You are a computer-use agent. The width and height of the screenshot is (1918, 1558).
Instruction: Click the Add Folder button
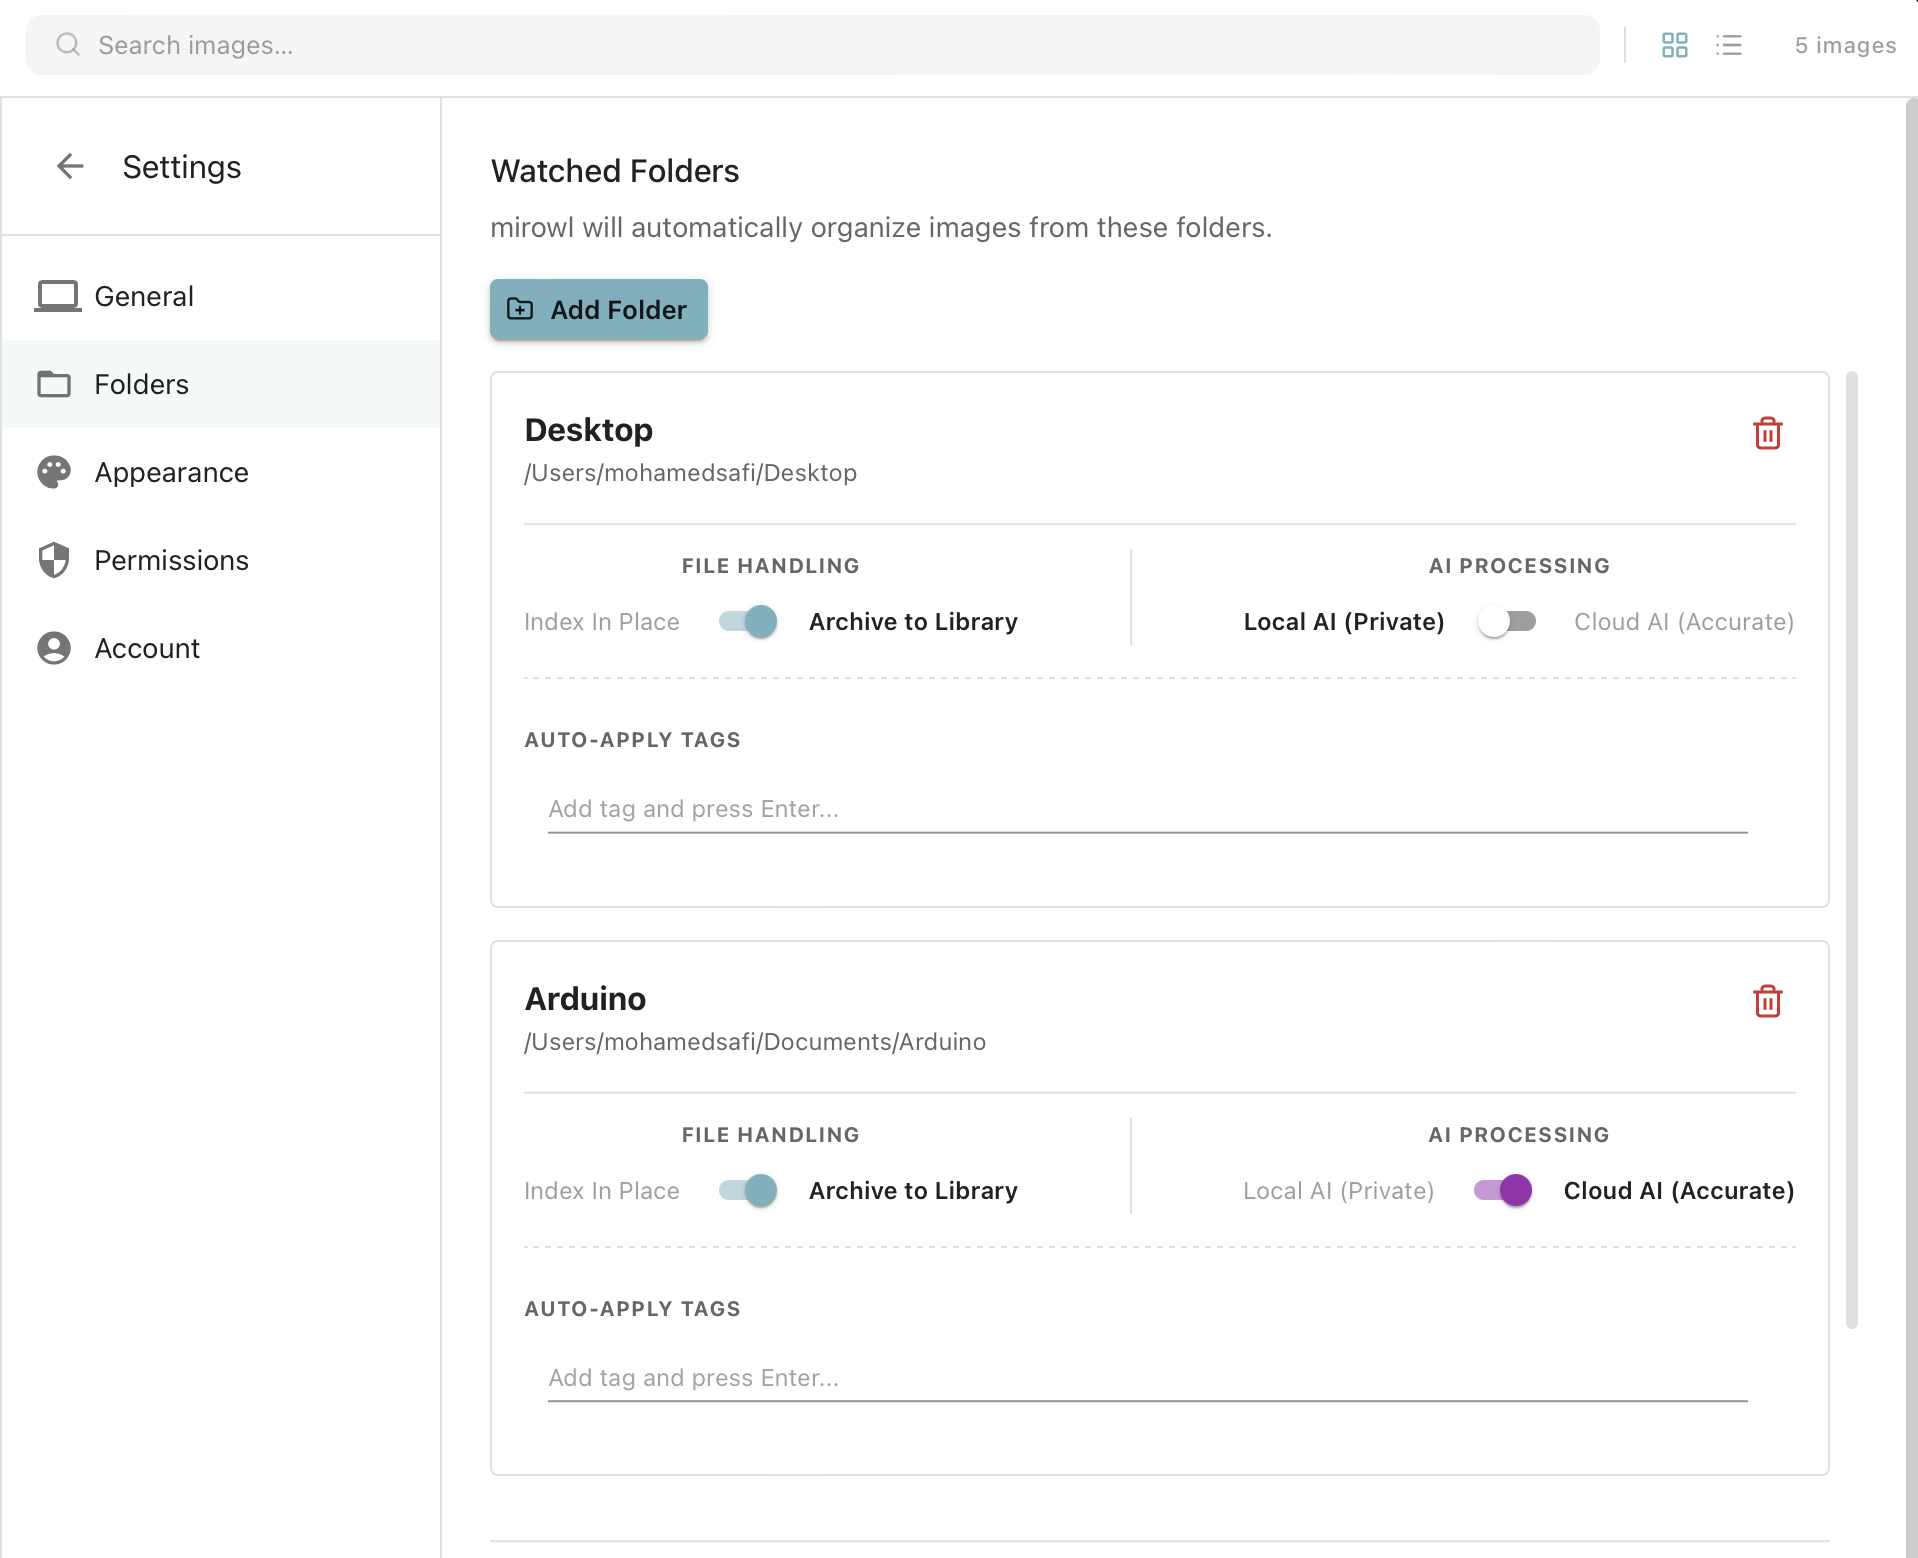click(x=598, y=310)
